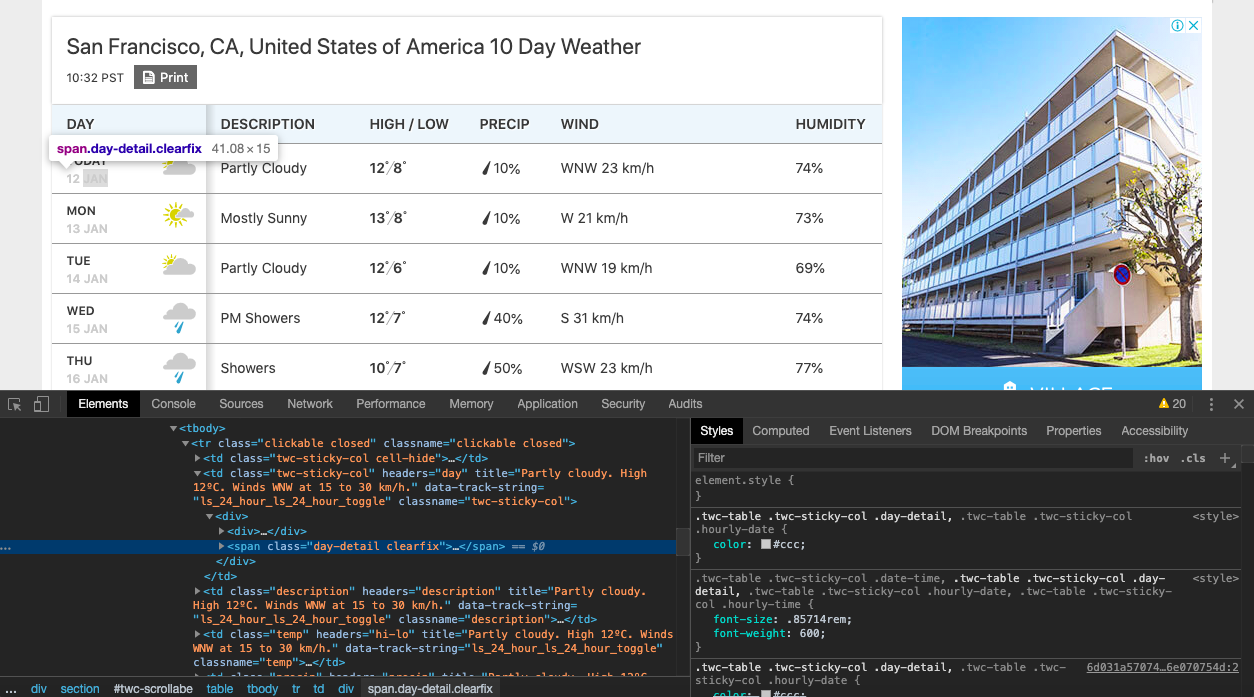Click Monday's Mostly Sunny weather icon
The height and width of the screenshot is (697, 1254).
click(x=177, y=216)
